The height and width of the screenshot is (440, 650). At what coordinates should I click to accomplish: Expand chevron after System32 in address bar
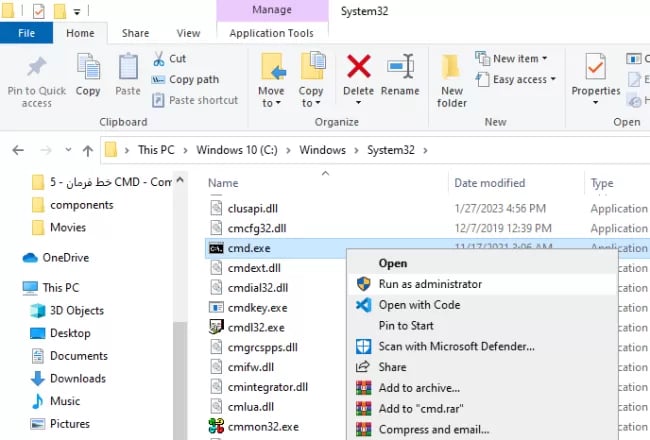(425, 150)
